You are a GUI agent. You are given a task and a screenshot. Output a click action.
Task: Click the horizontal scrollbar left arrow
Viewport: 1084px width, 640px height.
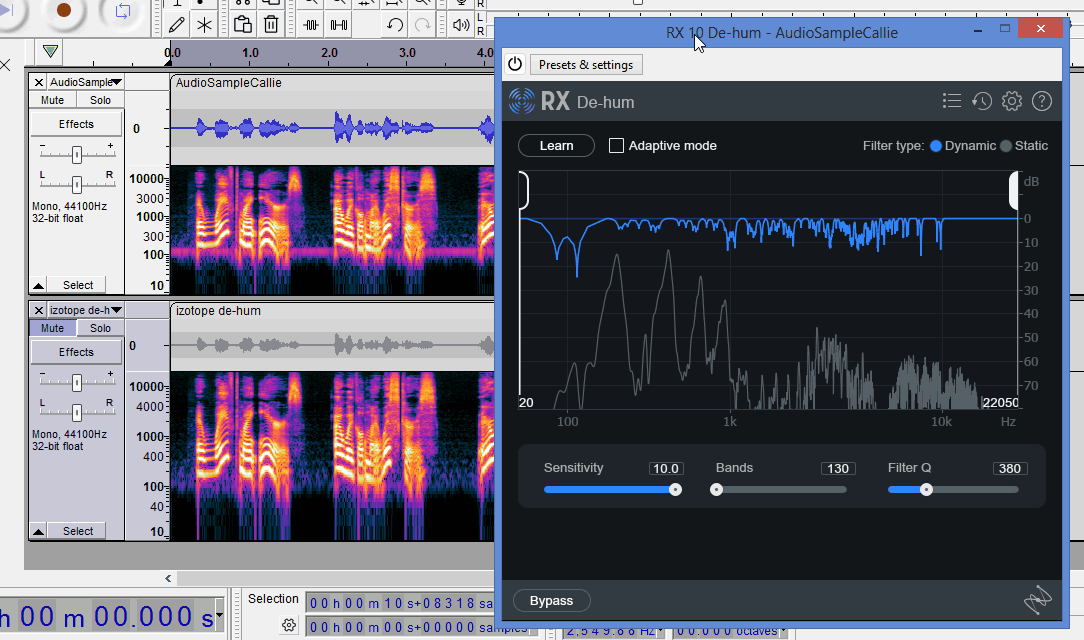(168, 578)
